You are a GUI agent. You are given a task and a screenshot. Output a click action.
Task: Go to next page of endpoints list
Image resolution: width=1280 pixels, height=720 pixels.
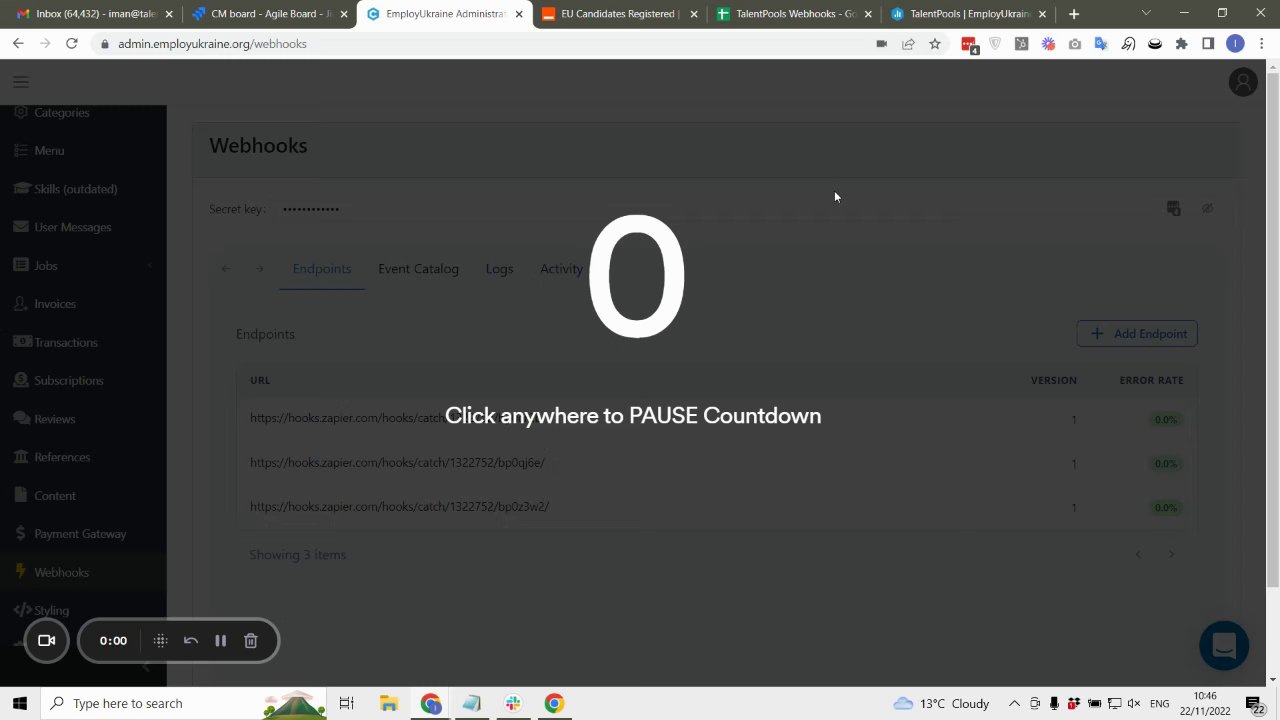click(1171, 555)
